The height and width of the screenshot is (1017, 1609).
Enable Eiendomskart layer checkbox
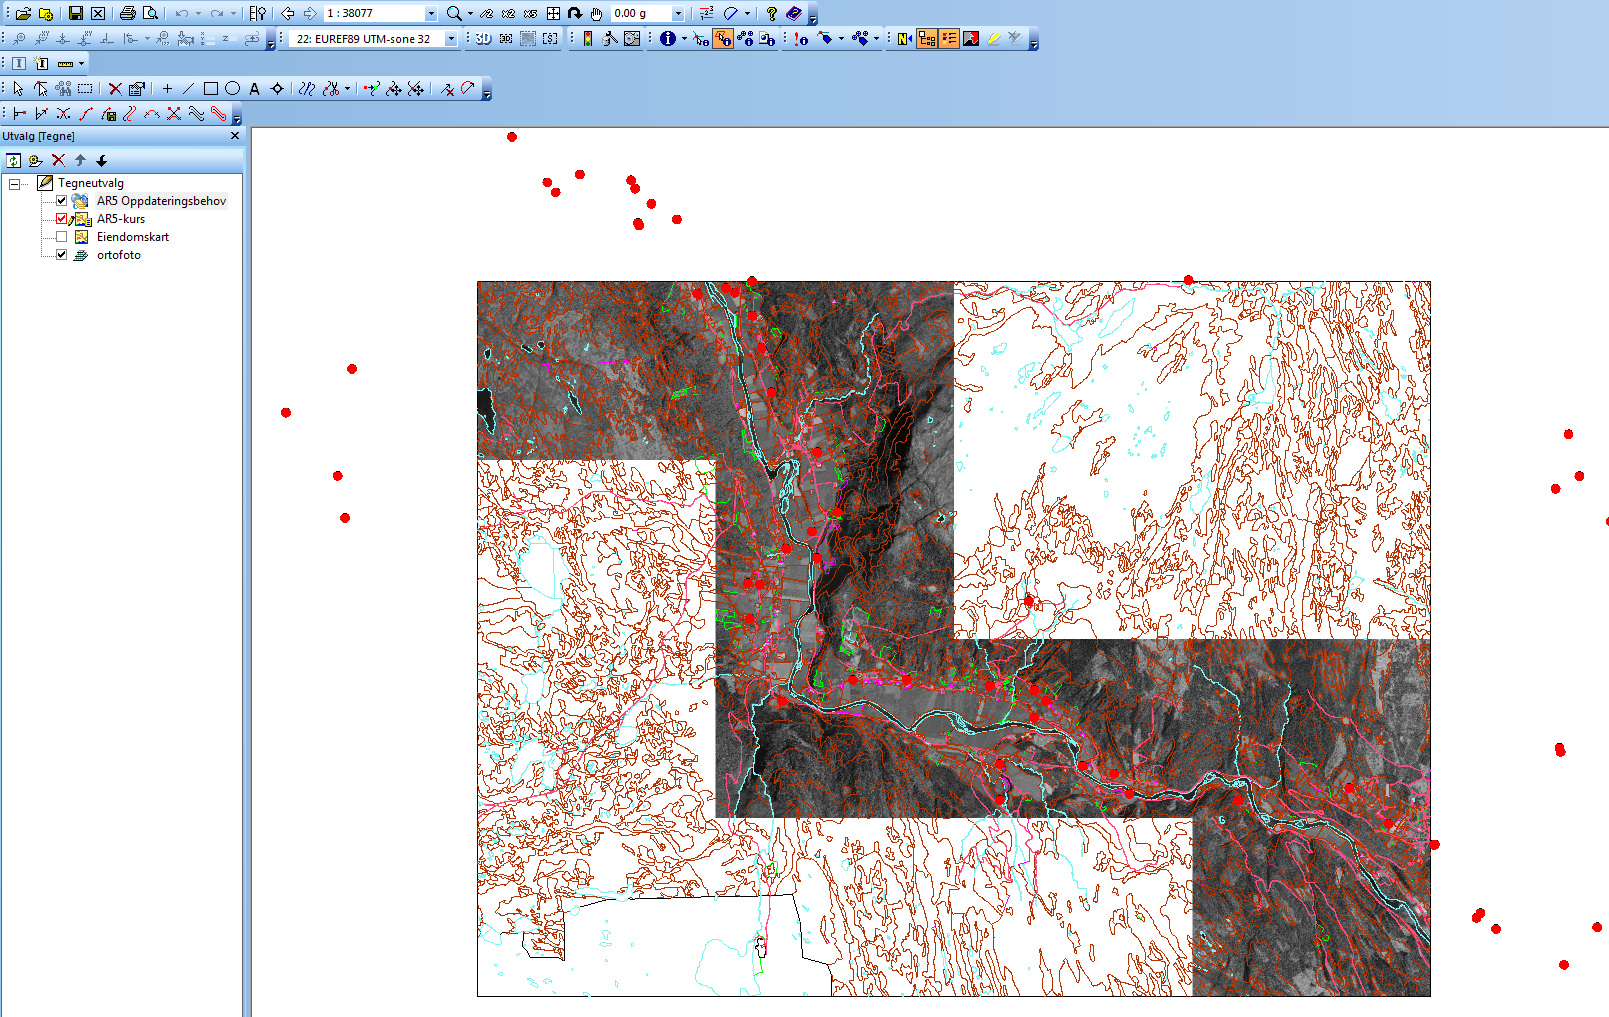pos(62,236)
